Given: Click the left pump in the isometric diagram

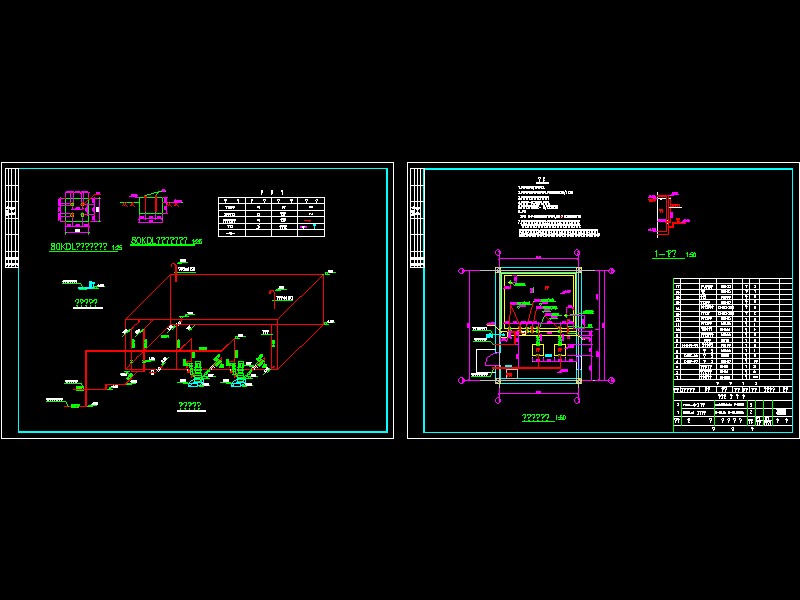Looking at the screenshot, I should pos(195,373).
